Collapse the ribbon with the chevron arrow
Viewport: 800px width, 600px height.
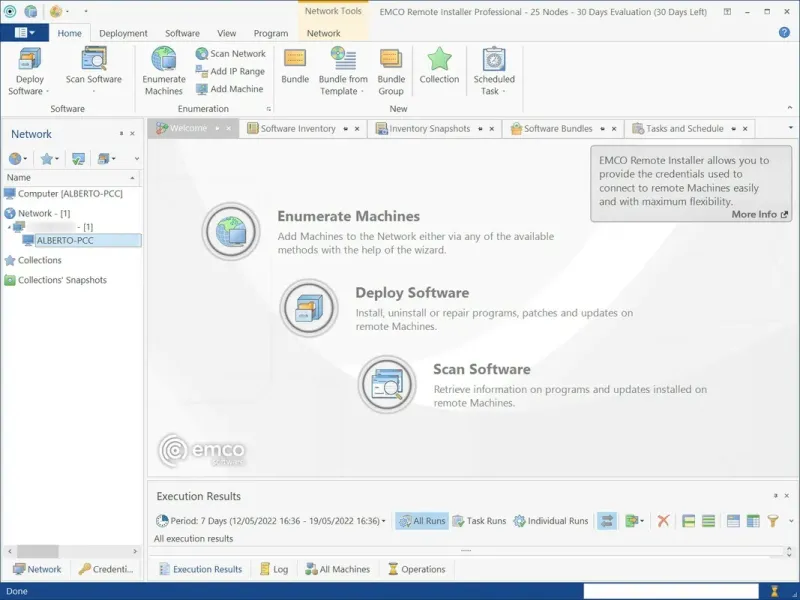click(x=790, y=108)
